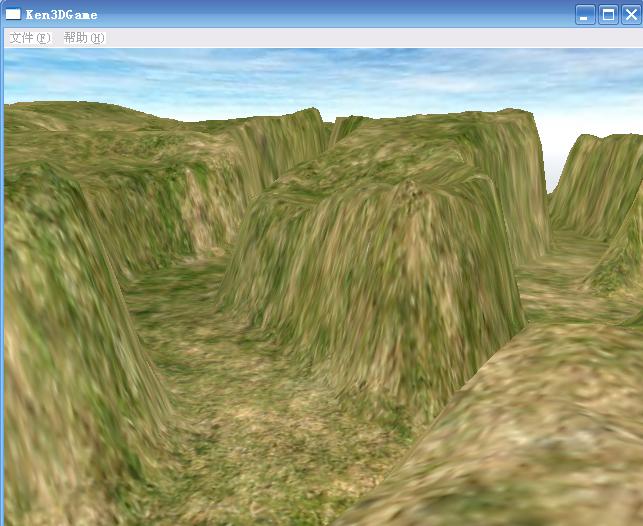
Task: Close the Ken3DGame window
Action: [631, 15]
